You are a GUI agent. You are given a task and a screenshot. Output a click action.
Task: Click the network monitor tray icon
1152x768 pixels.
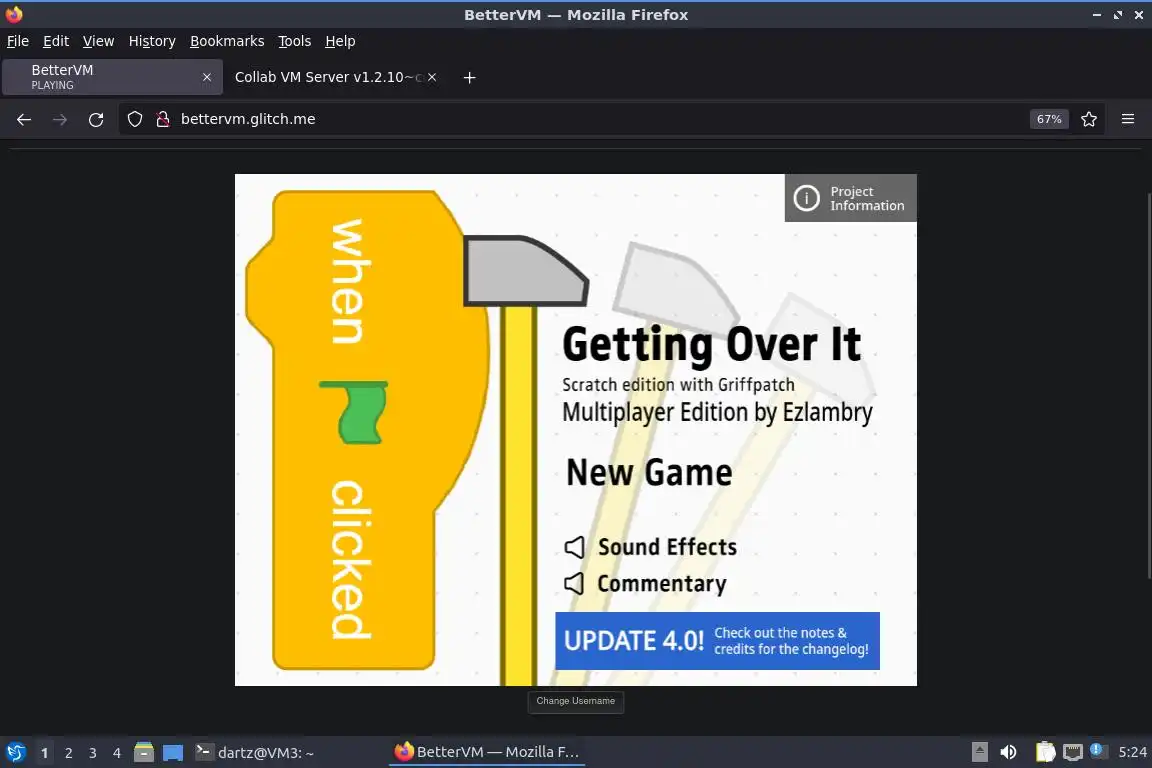[x=1073, y=752]
